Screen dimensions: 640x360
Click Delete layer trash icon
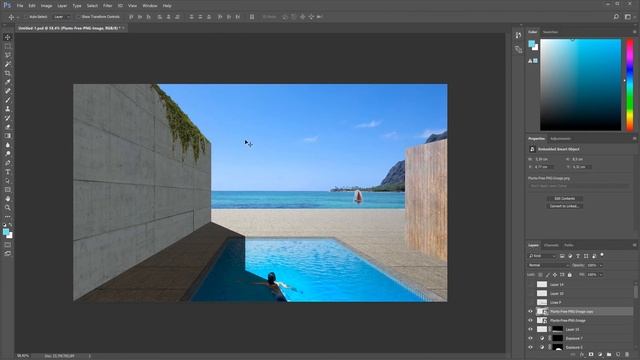click(627, 355)
